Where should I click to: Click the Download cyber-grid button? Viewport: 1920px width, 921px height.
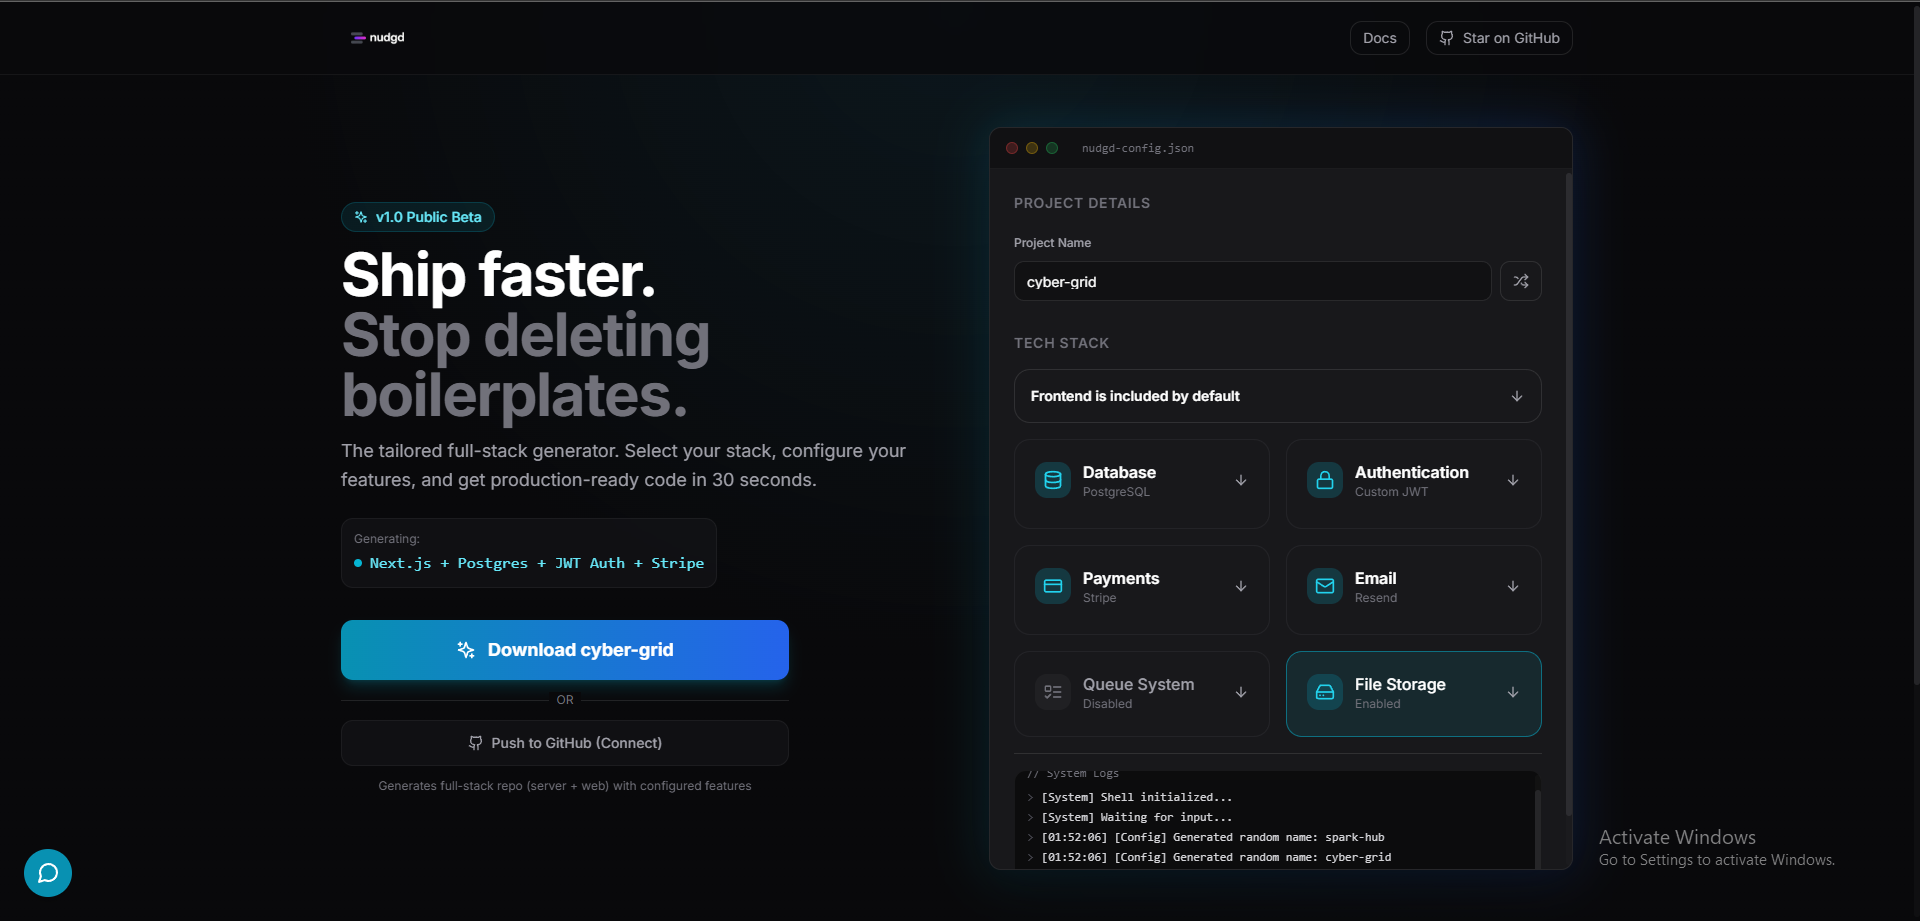click(x=565, y=649)
